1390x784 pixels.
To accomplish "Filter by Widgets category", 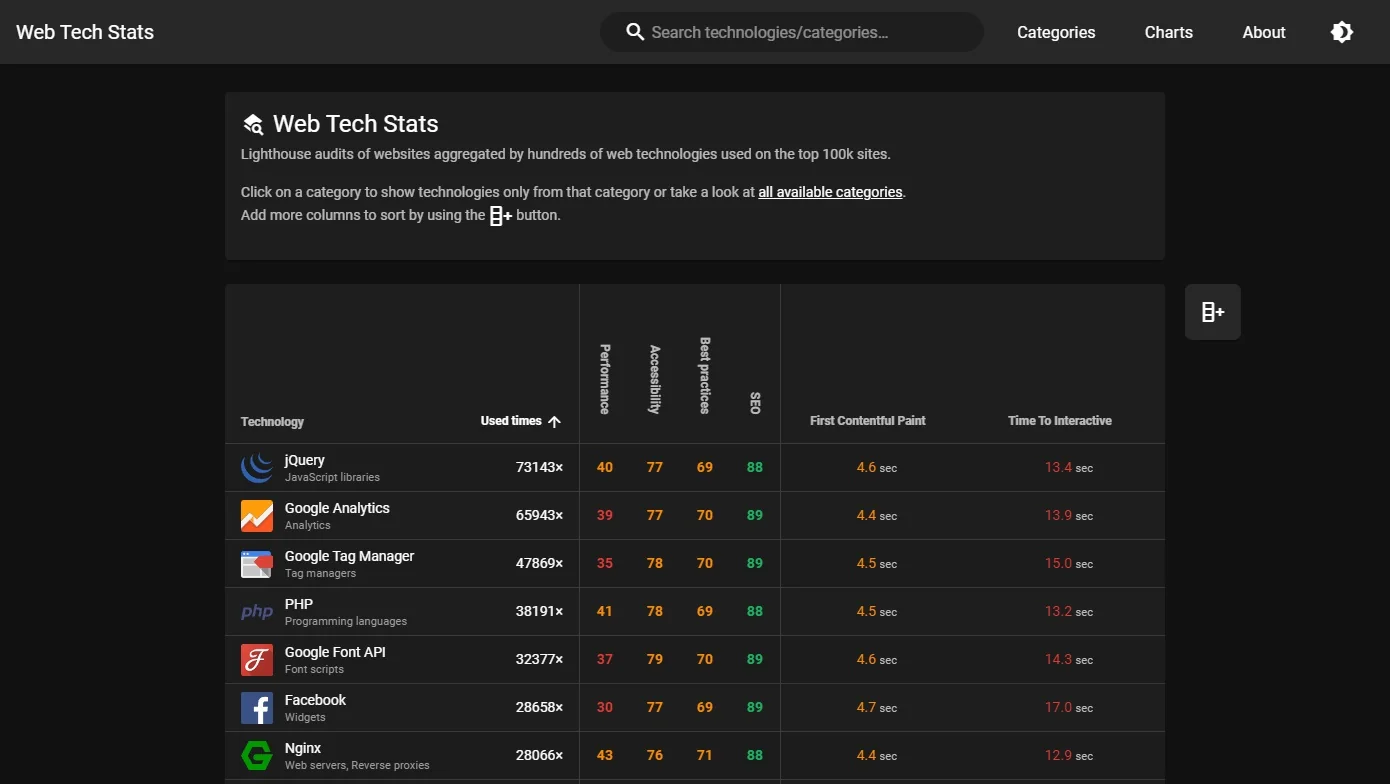I will point(305,718).
